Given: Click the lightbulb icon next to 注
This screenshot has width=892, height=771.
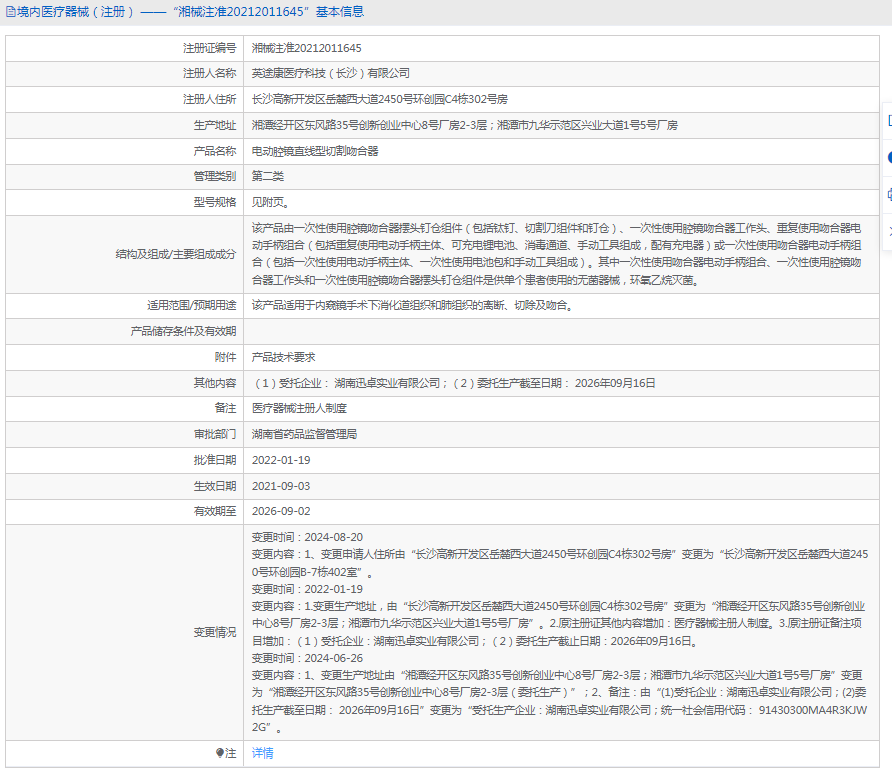Looking at the screenshot, I should click(220, 753).
